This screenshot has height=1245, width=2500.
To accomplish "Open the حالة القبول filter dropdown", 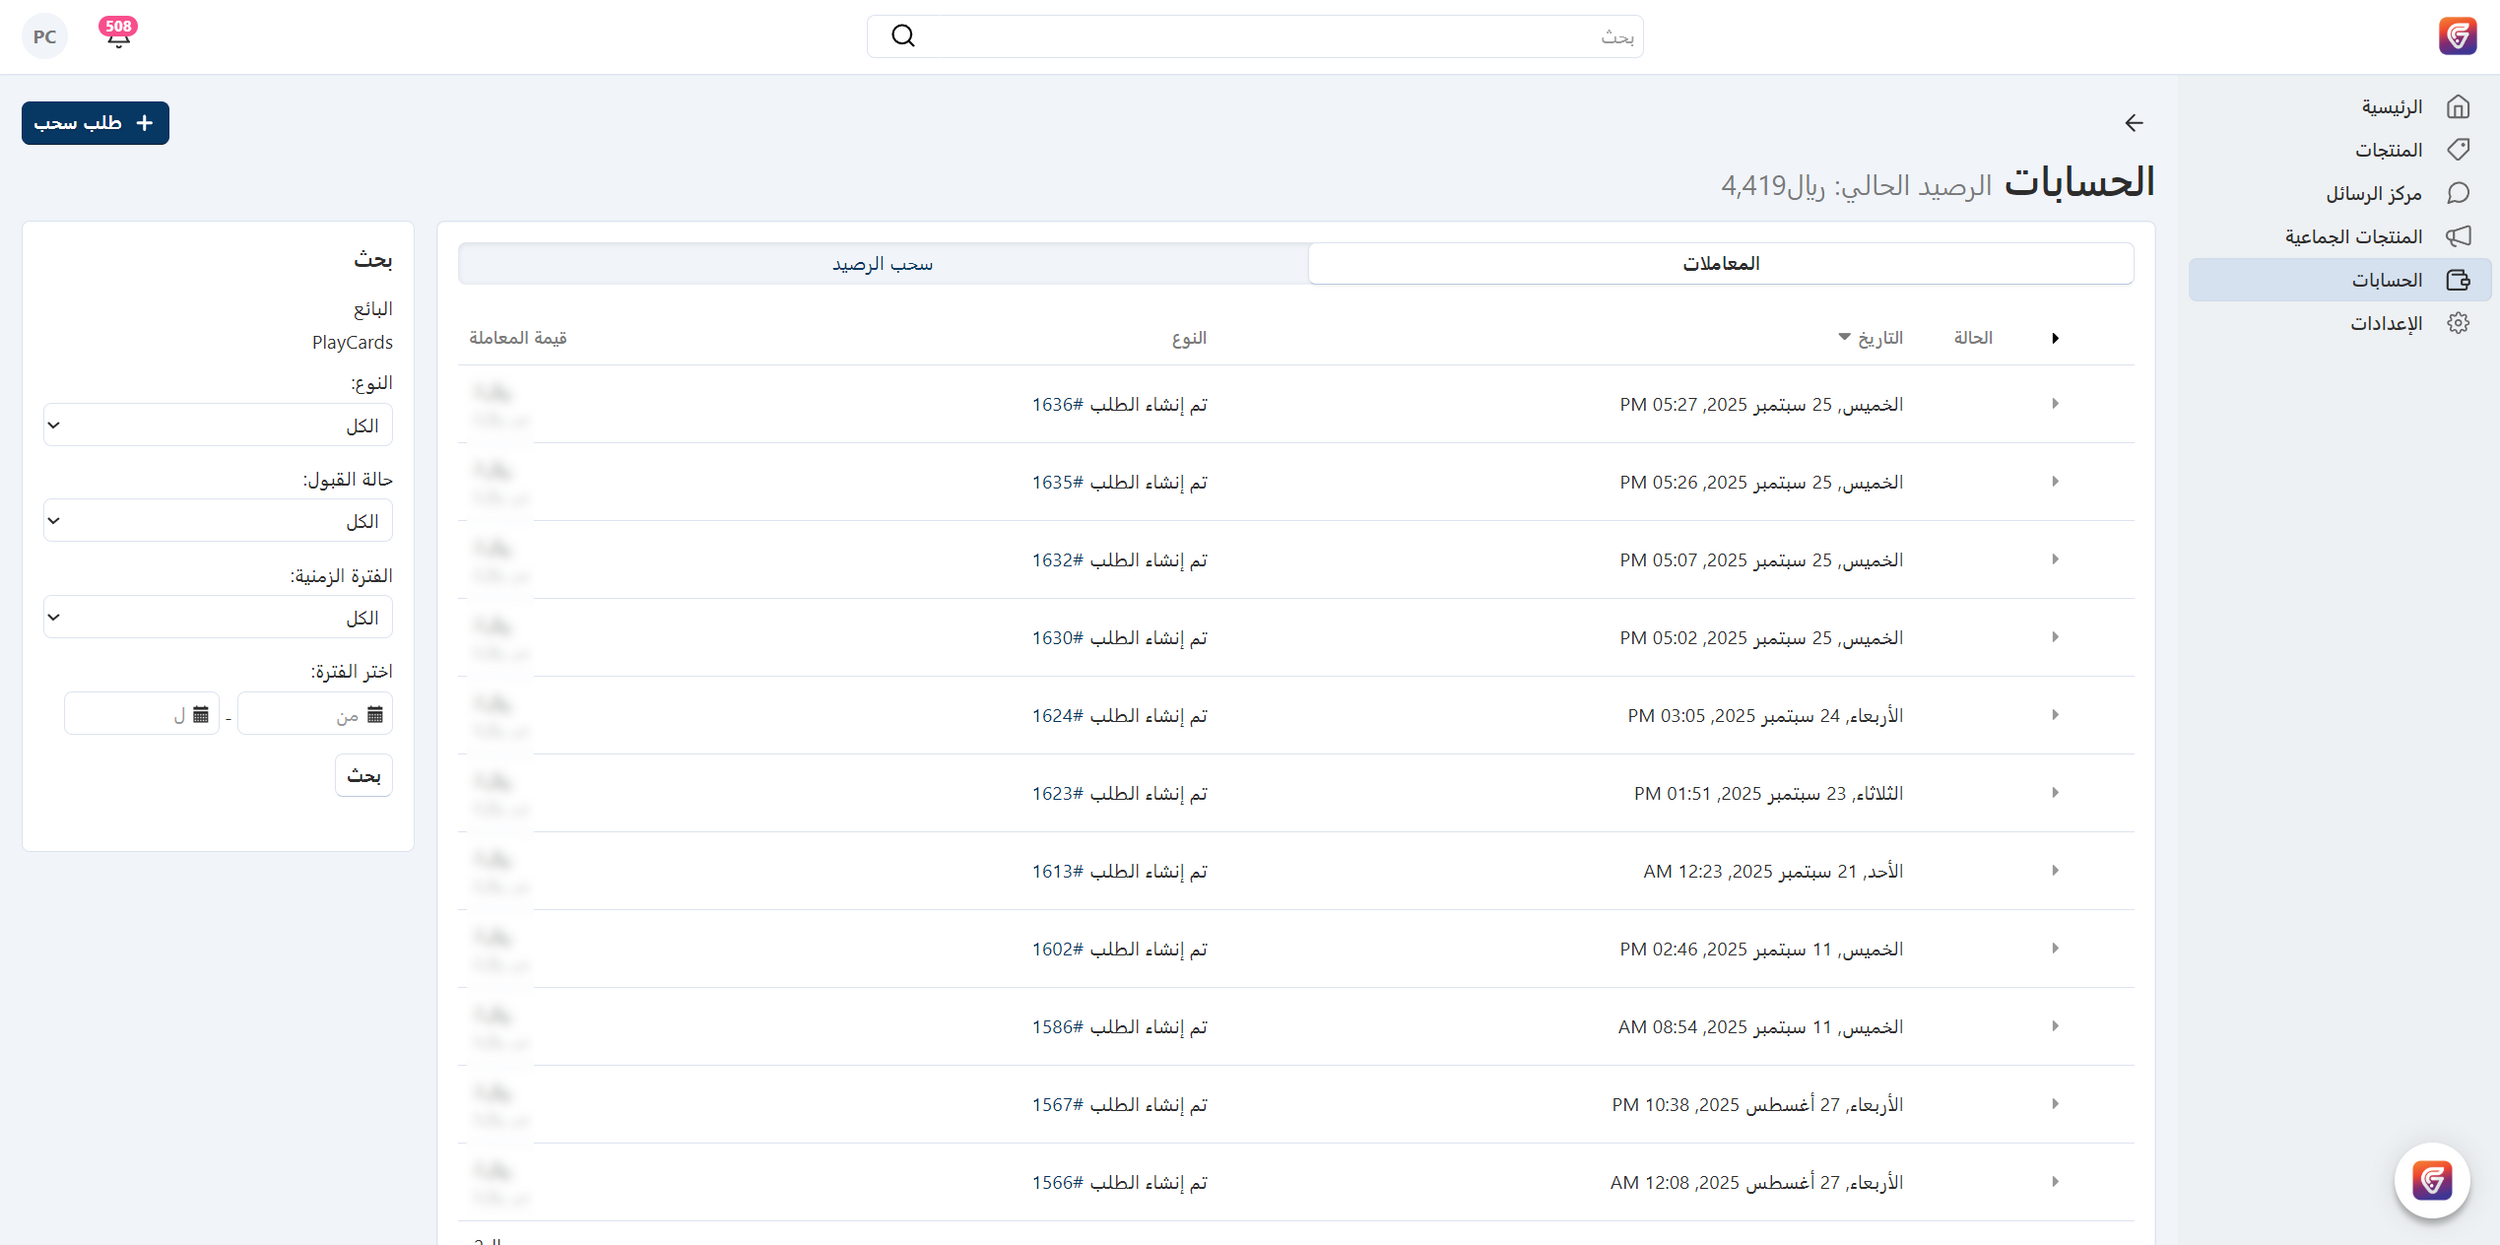I will (217, 521).
